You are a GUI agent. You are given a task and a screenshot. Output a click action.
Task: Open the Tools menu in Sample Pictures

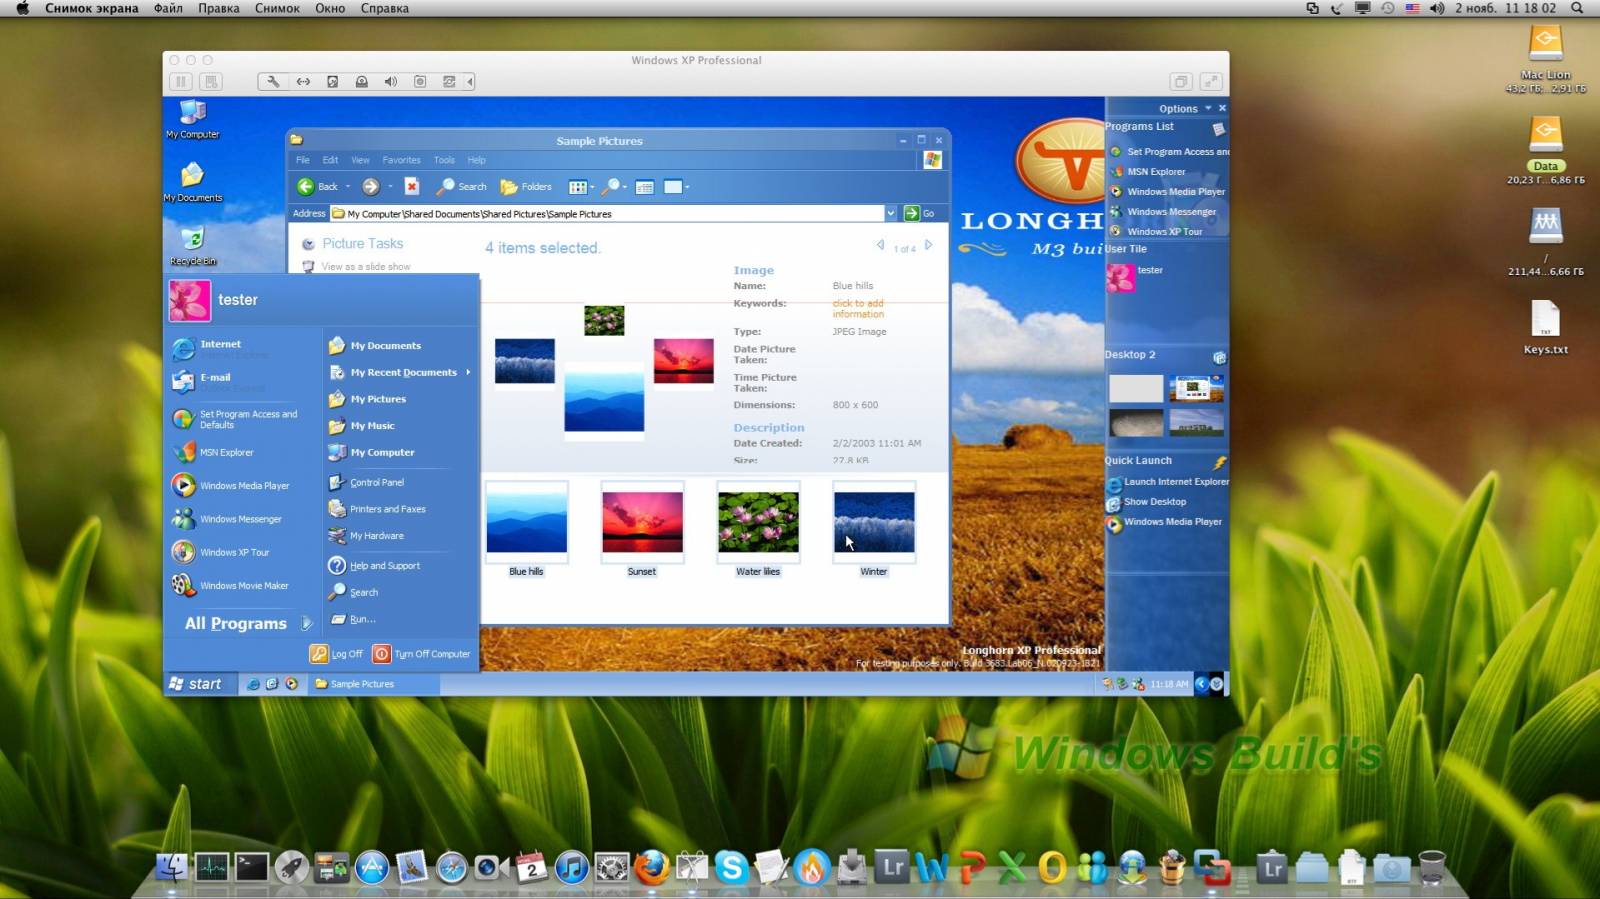444,160
